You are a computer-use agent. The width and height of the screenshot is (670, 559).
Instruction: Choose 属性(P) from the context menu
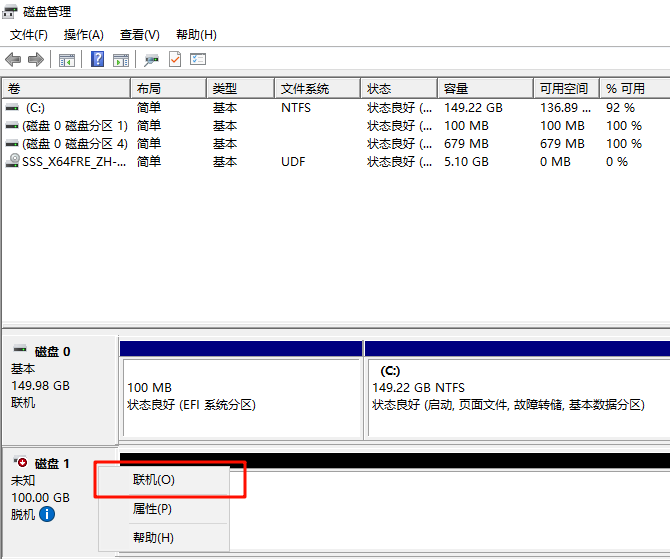152,509
